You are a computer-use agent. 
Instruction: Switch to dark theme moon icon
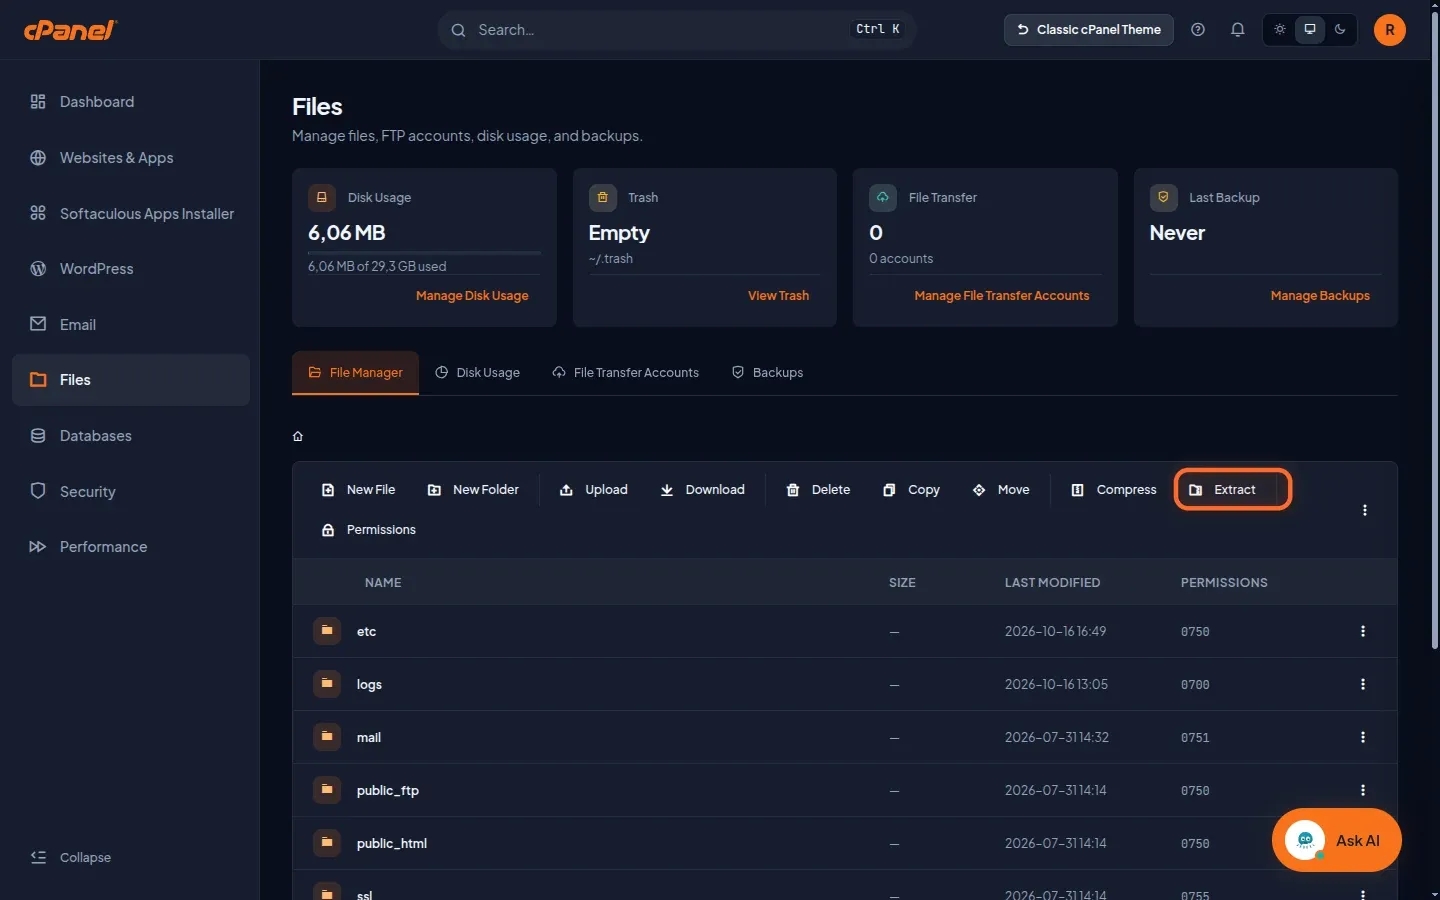click(x=1340, y=30)
